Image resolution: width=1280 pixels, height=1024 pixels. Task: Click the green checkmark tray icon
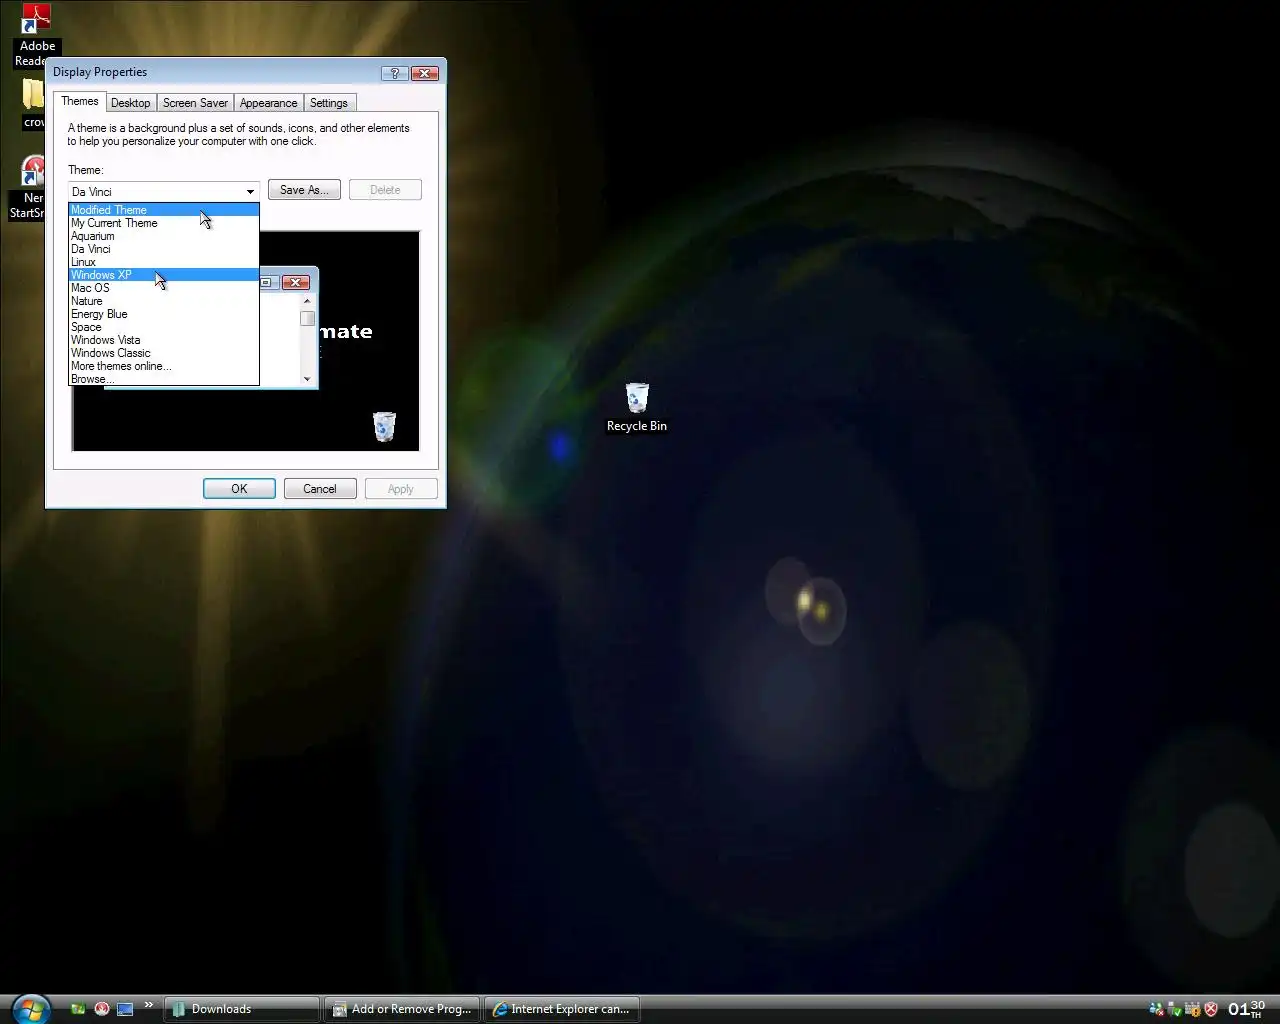[1175, 1009]
